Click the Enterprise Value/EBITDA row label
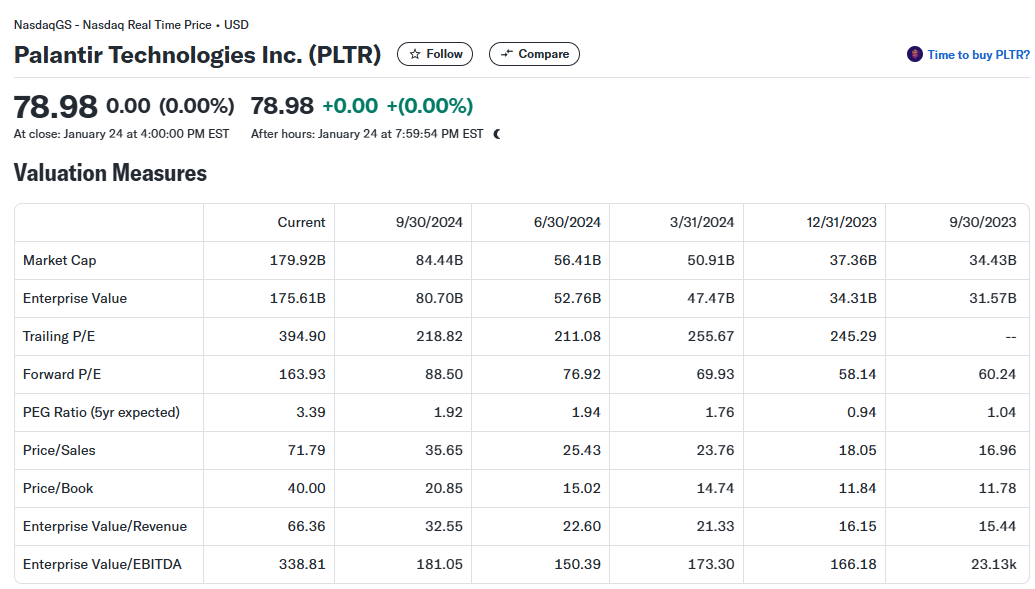 pyautogui.click(x=102, y=565)
